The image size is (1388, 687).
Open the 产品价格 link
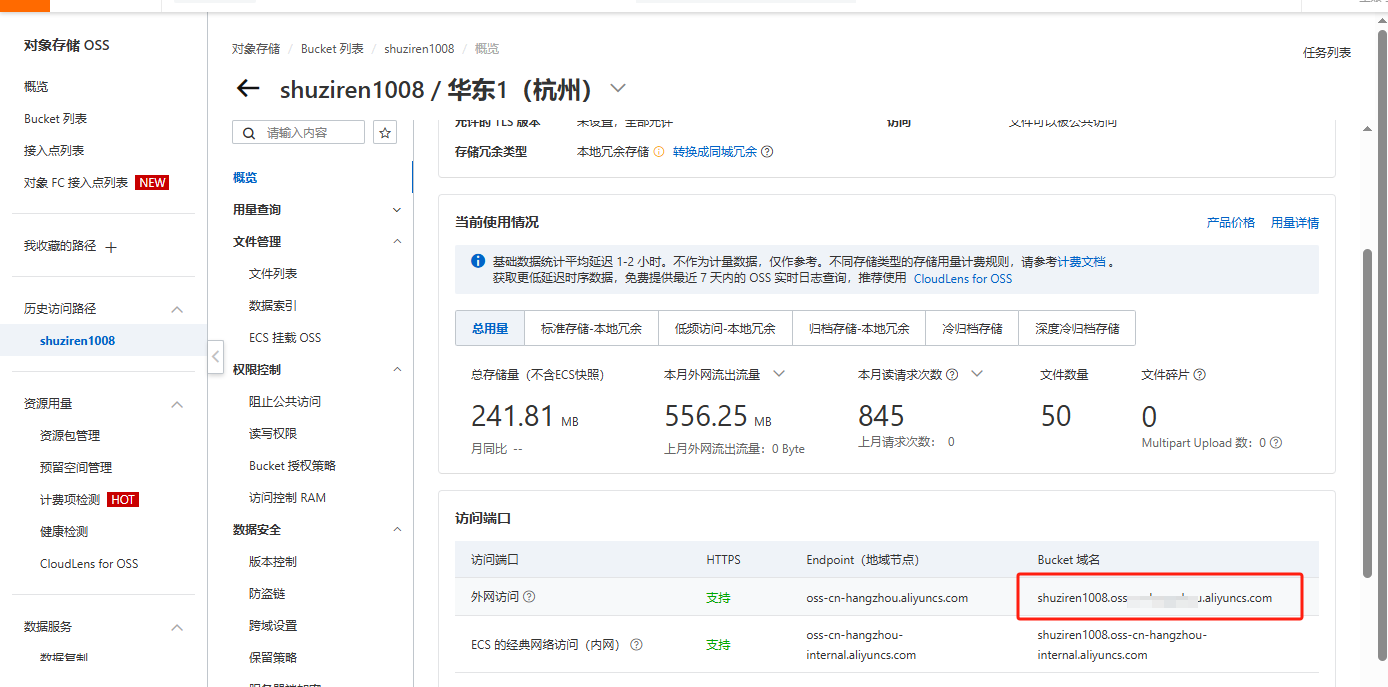pyautogui.click(x=1231, y=223)
